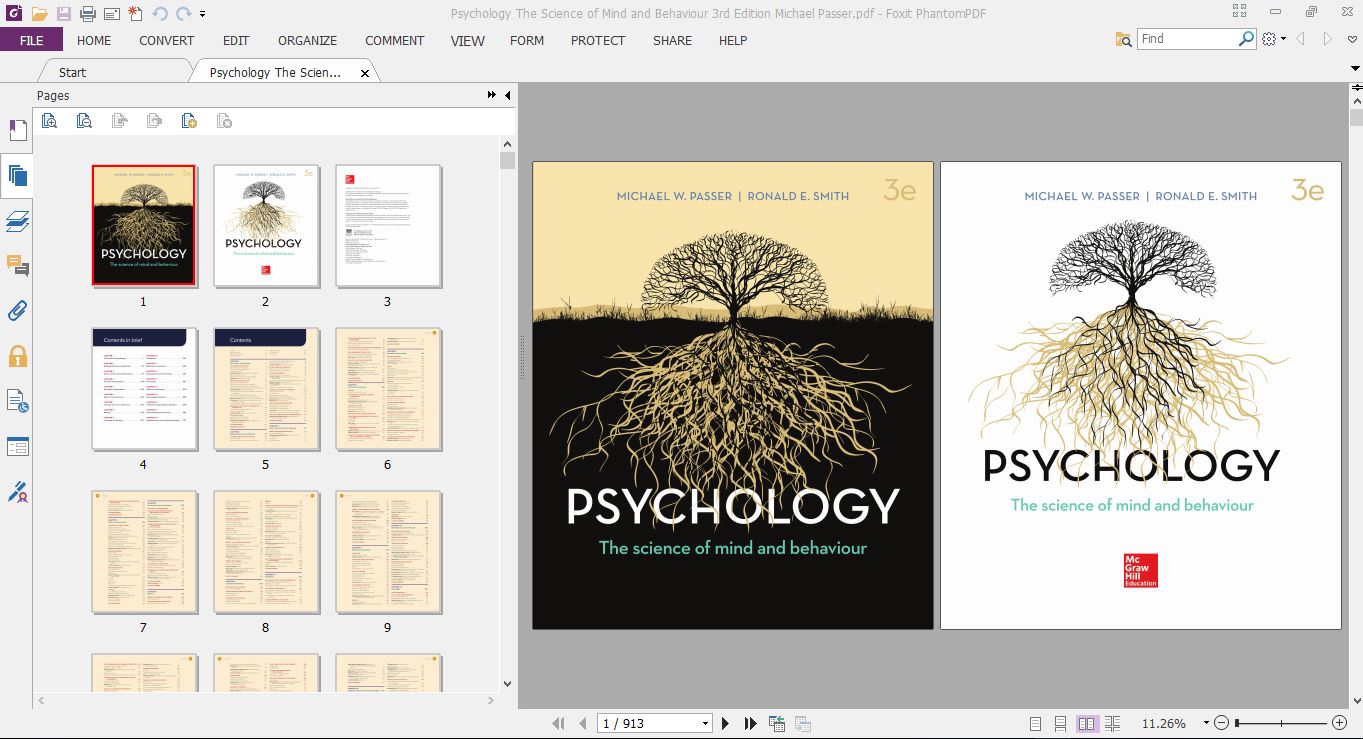This screenshot has height=739, width=1363.
Task: Open the zoom percentage dropdown arrow
Action: [1206, 723]
